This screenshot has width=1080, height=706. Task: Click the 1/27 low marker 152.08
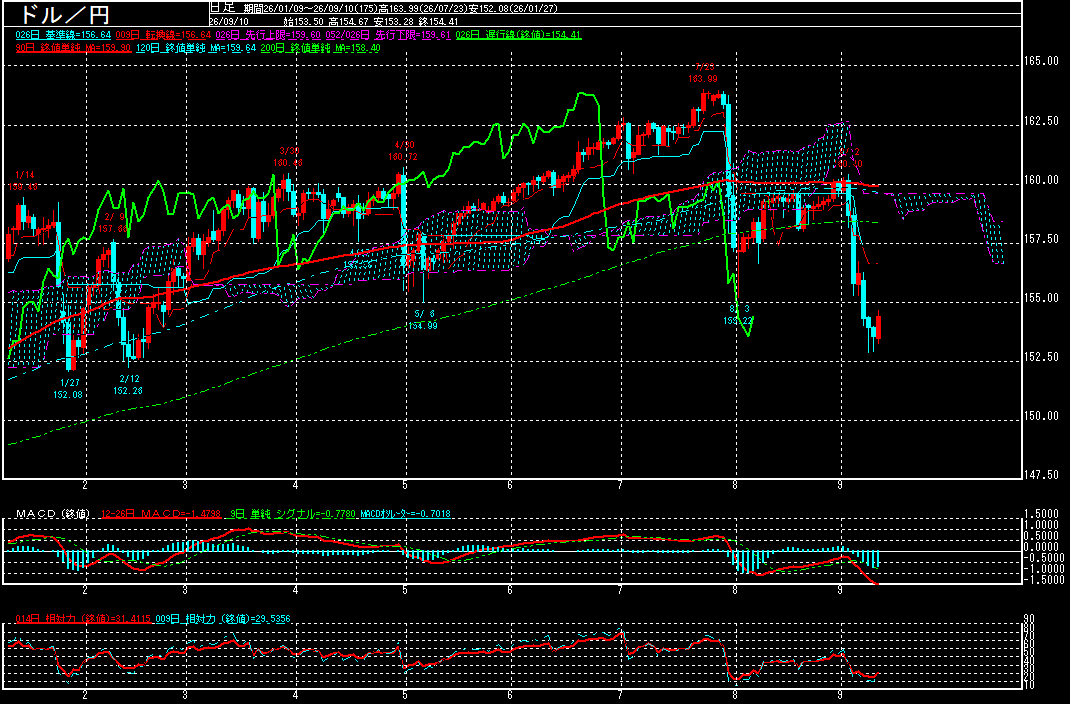coord(68,388)
